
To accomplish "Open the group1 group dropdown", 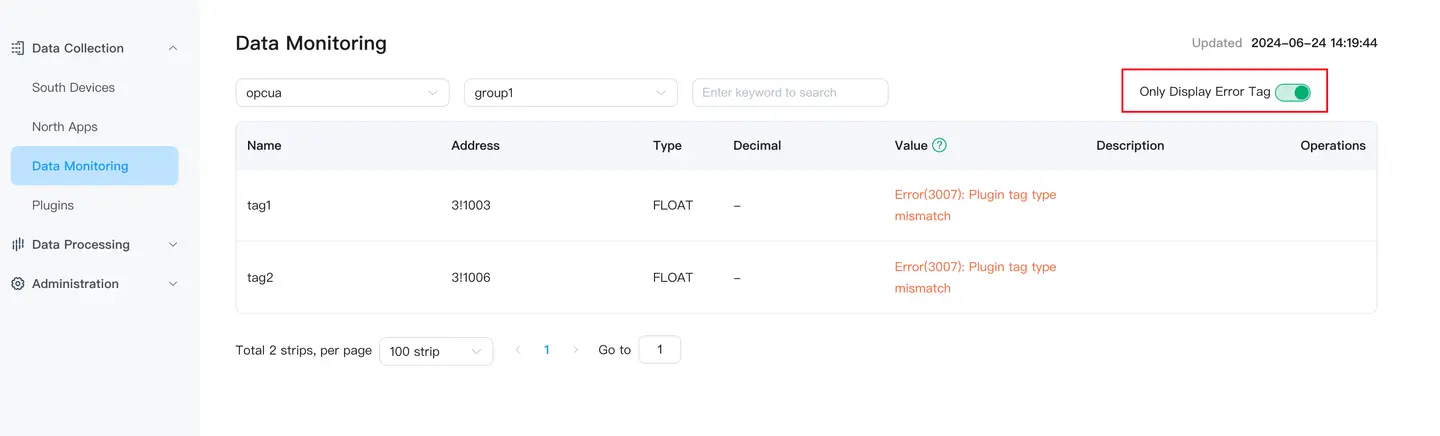I will pos(570,93).
